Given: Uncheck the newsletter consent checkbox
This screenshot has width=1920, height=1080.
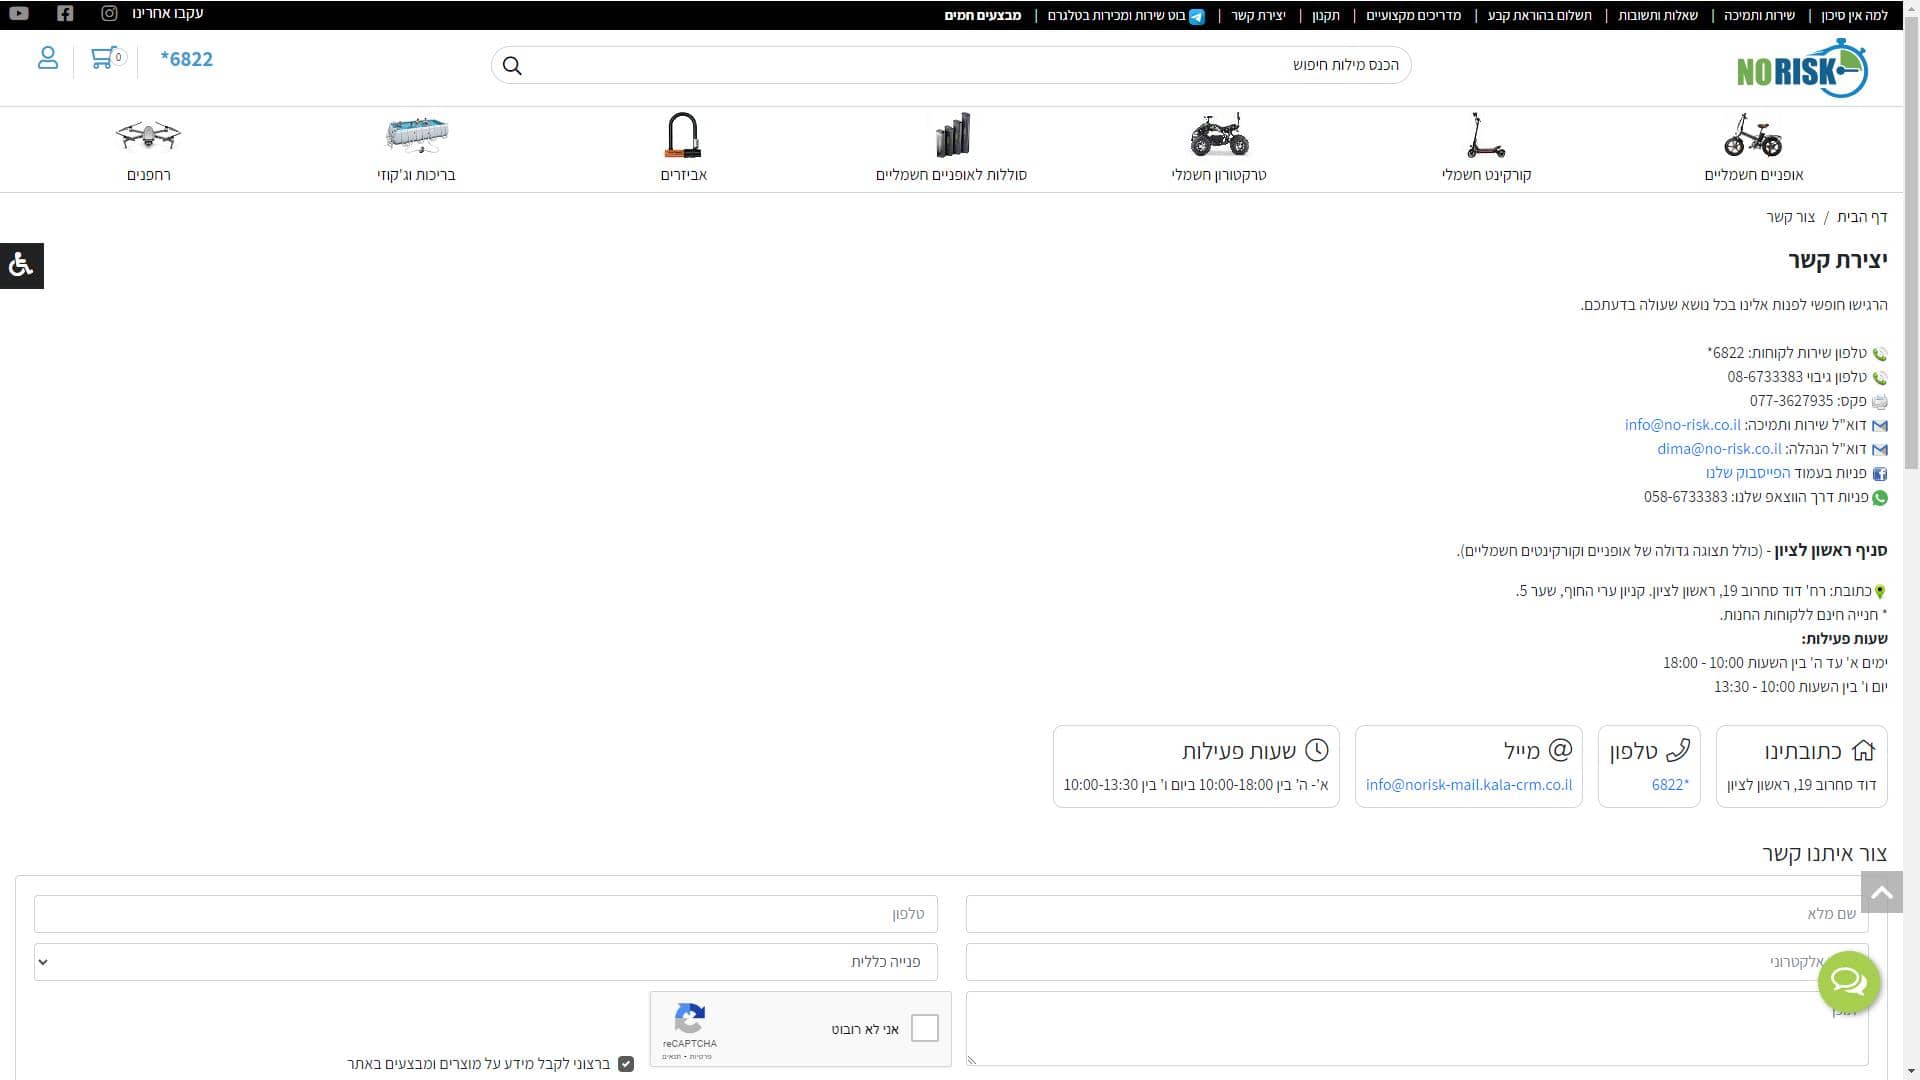Looking at the screenshot, I should click(626, 1064).
